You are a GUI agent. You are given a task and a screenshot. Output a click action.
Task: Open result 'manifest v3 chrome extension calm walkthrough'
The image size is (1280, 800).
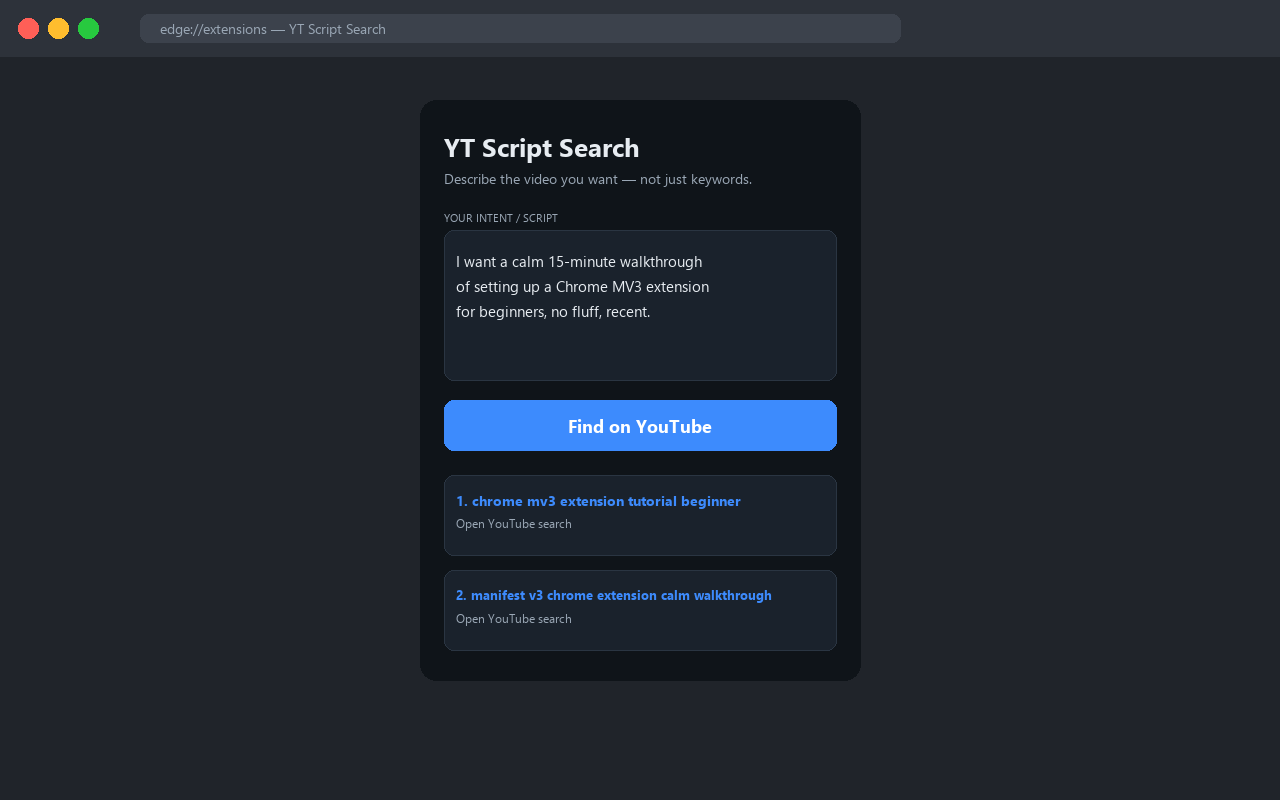pyautogui.click(x=613, y=595)
